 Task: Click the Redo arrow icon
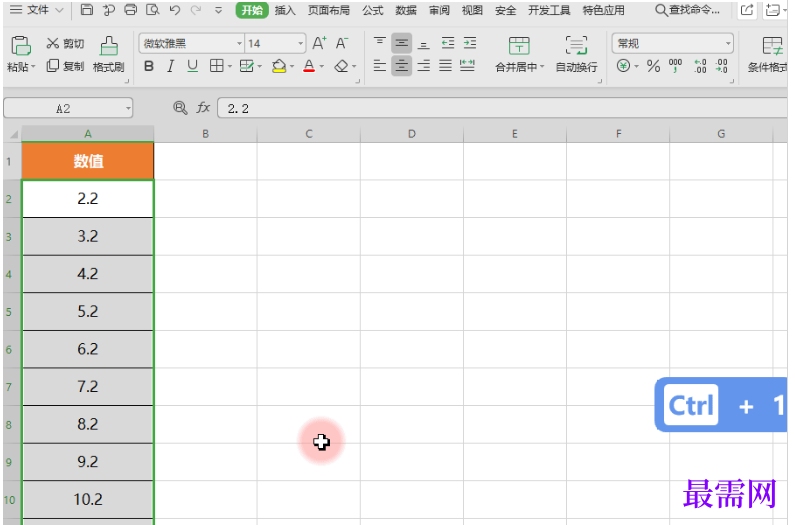coord(196,10)
